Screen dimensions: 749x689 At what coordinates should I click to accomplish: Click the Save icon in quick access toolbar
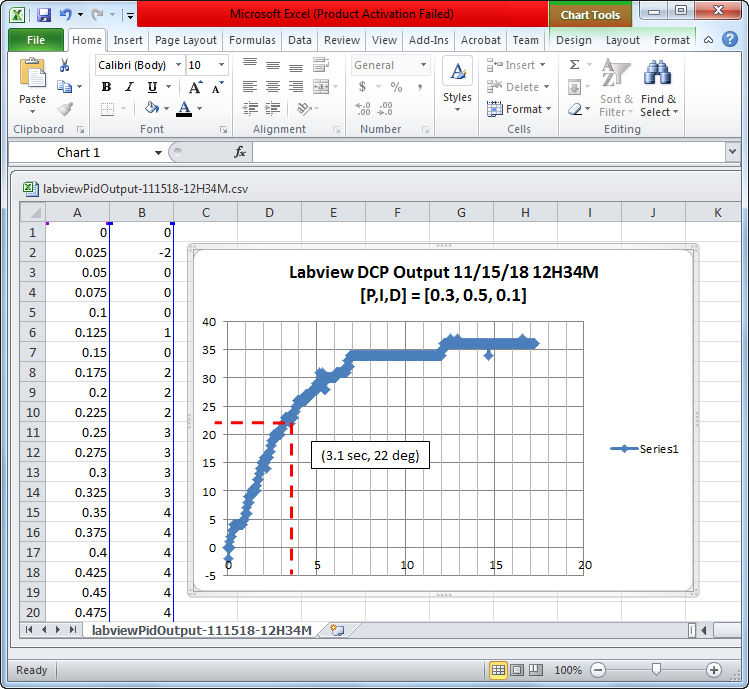click(x=43, y=15)
